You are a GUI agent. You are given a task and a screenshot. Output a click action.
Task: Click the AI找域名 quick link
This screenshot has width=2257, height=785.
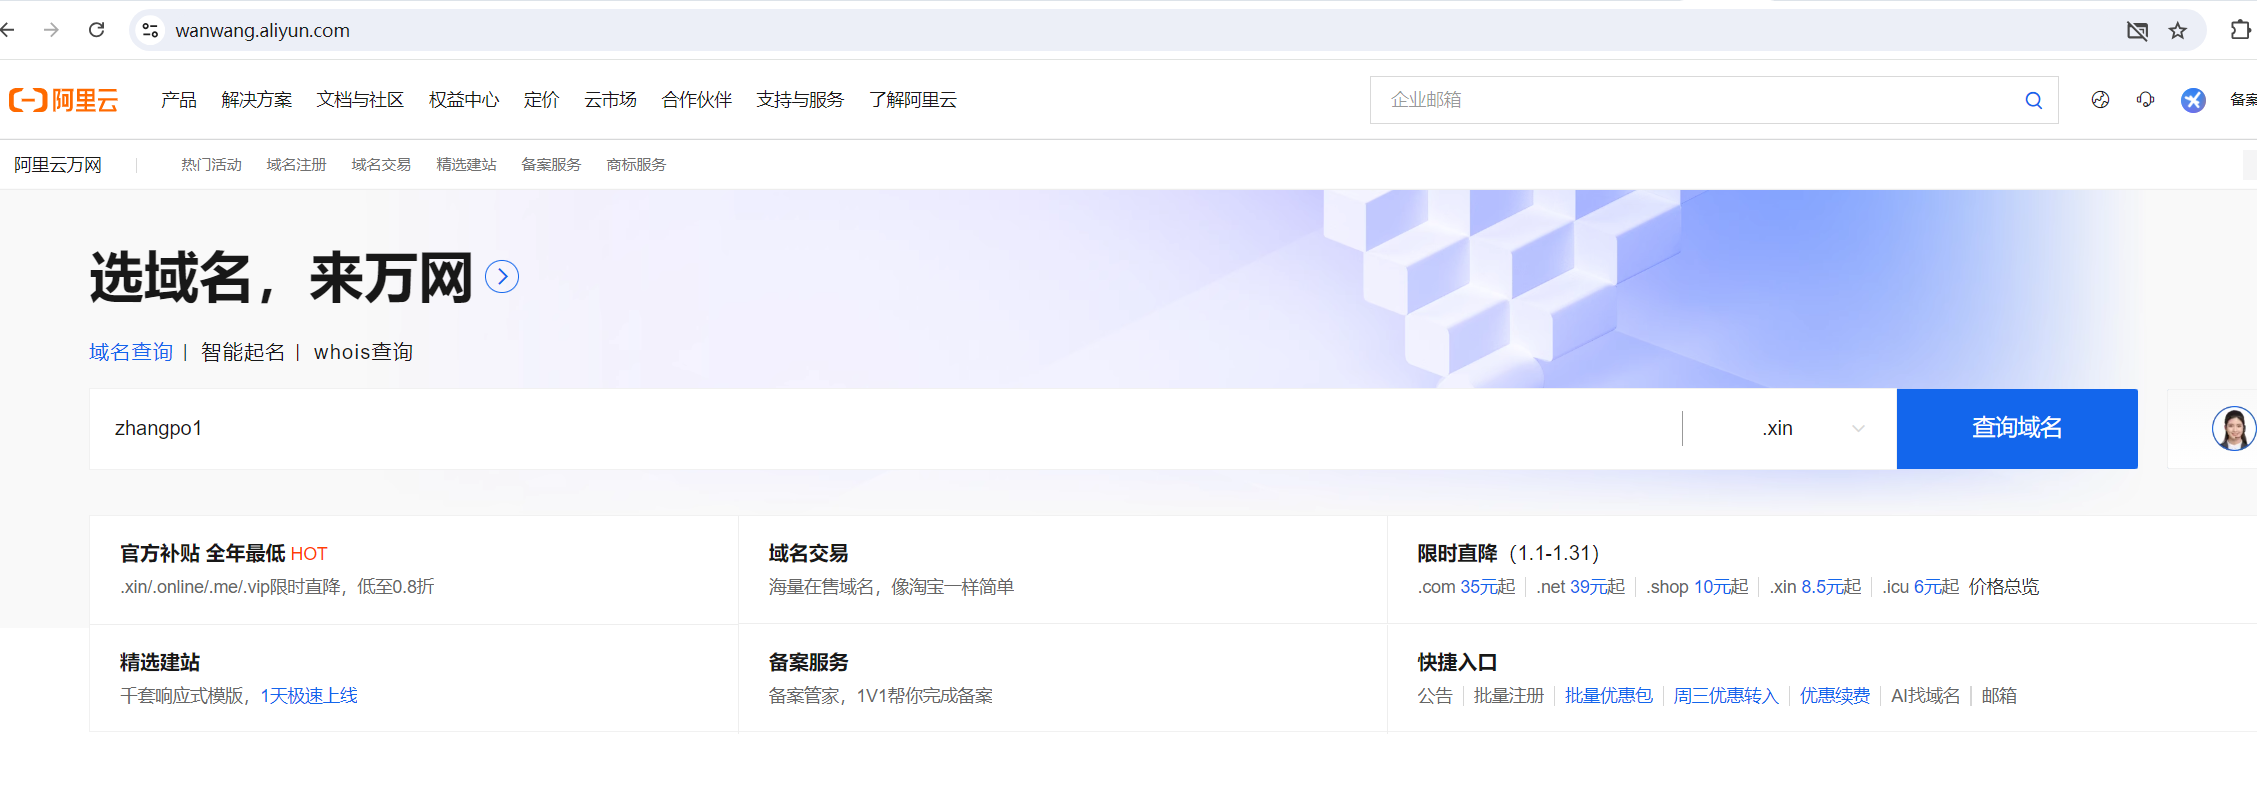[1925, 696]
